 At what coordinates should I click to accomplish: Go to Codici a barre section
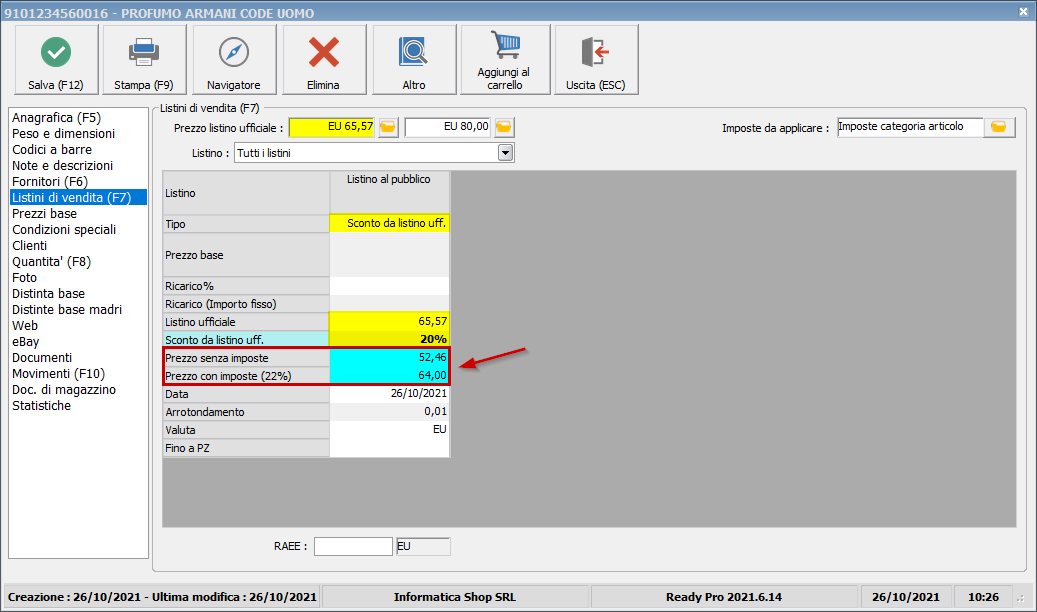[52, 150]
